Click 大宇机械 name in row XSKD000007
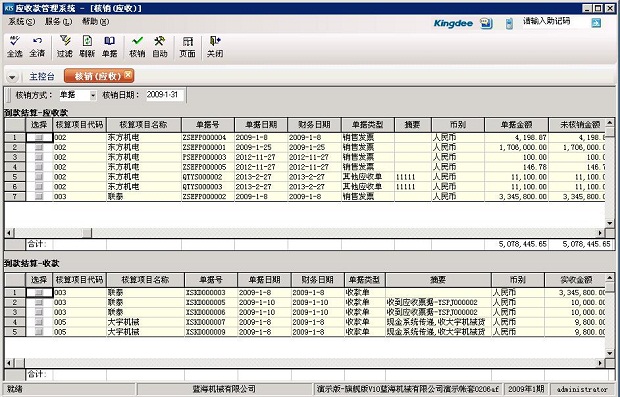 (x=145, y=322)
